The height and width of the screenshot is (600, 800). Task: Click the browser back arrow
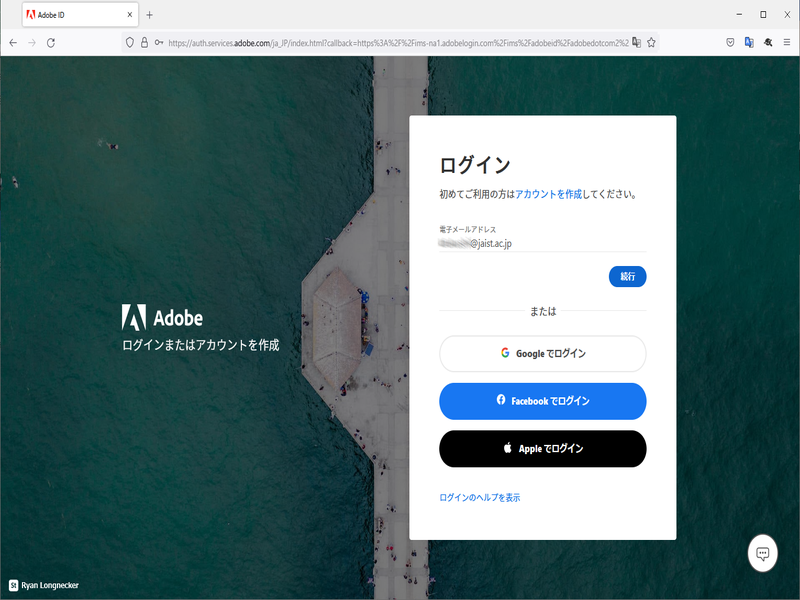coord(13,43)
